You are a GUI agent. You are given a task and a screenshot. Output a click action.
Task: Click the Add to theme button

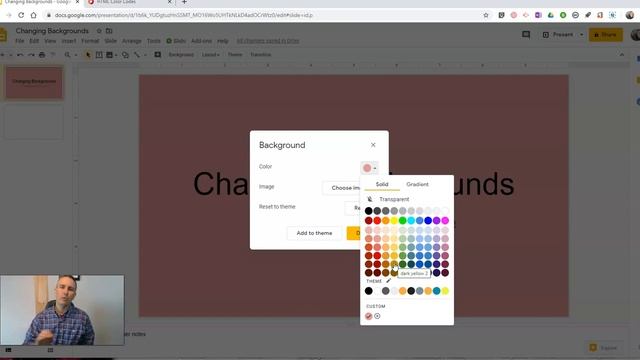314,233
